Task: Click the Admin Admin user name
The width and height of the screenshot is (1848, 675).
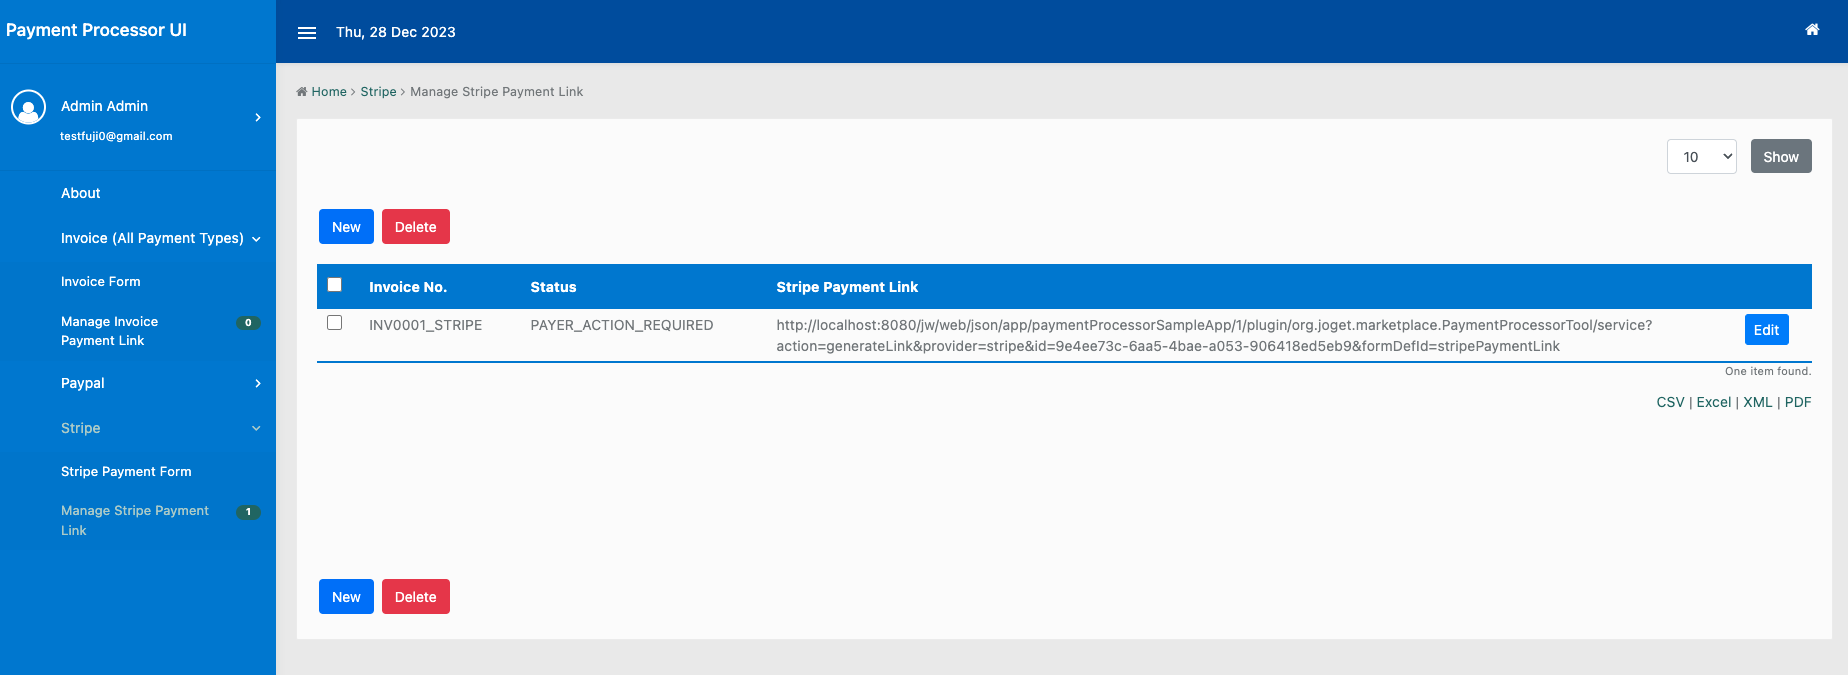Action: point(104,107)
